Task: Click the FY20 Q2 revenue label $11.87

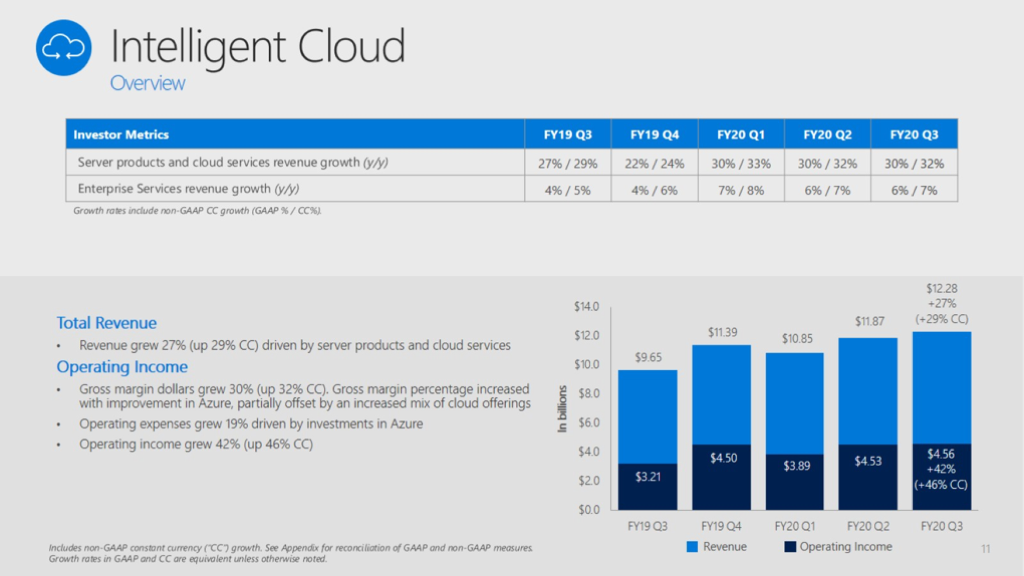Action: (869, 321)
